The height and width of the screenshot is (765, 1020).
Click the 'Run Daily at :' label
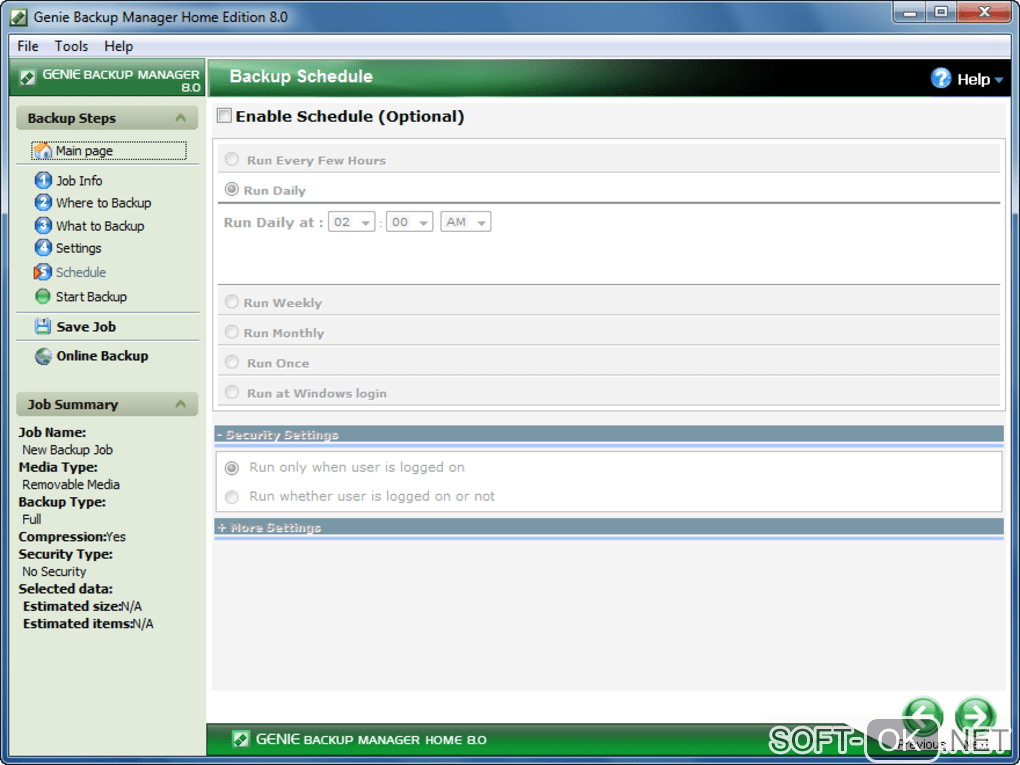click(x=273, y=222)
